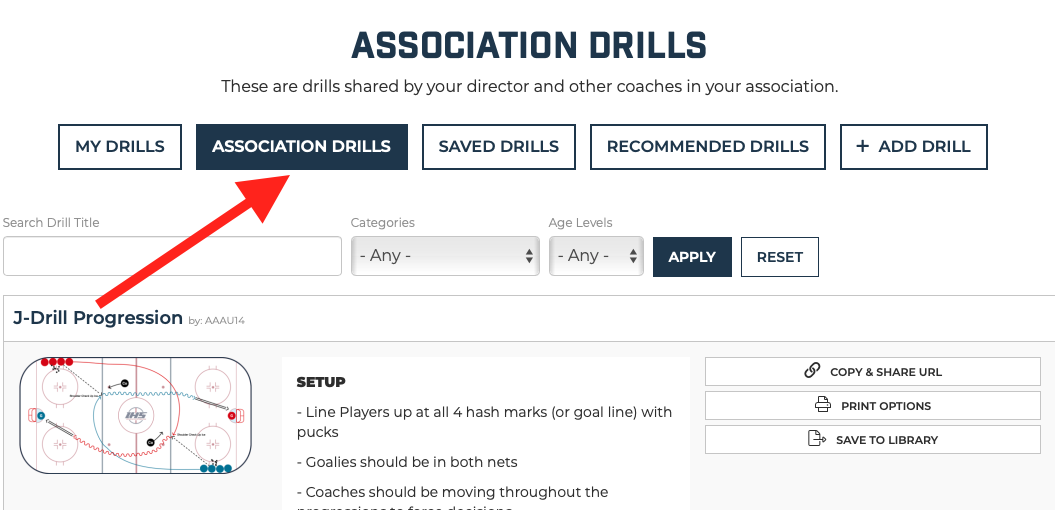This screenshot has height=510, width=1055.
Task: Click the printer icon beside Print Options
Action: (822, 405)
